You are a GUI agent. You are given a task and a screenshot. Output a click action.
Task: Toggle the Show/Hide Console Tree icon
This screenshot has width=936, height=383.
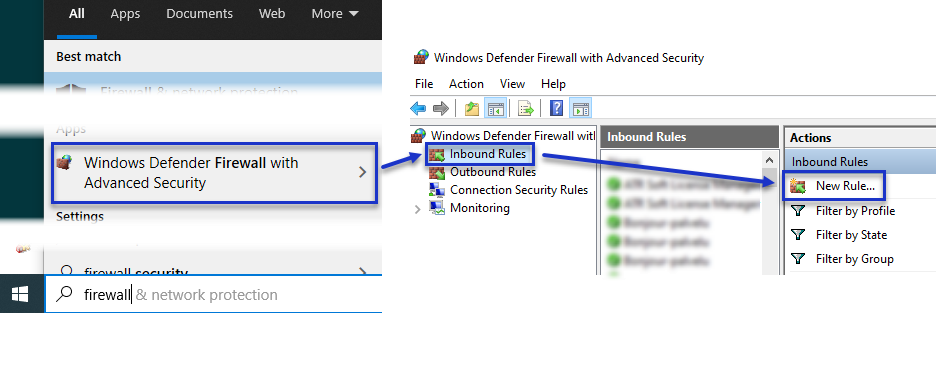click(495, 109)
